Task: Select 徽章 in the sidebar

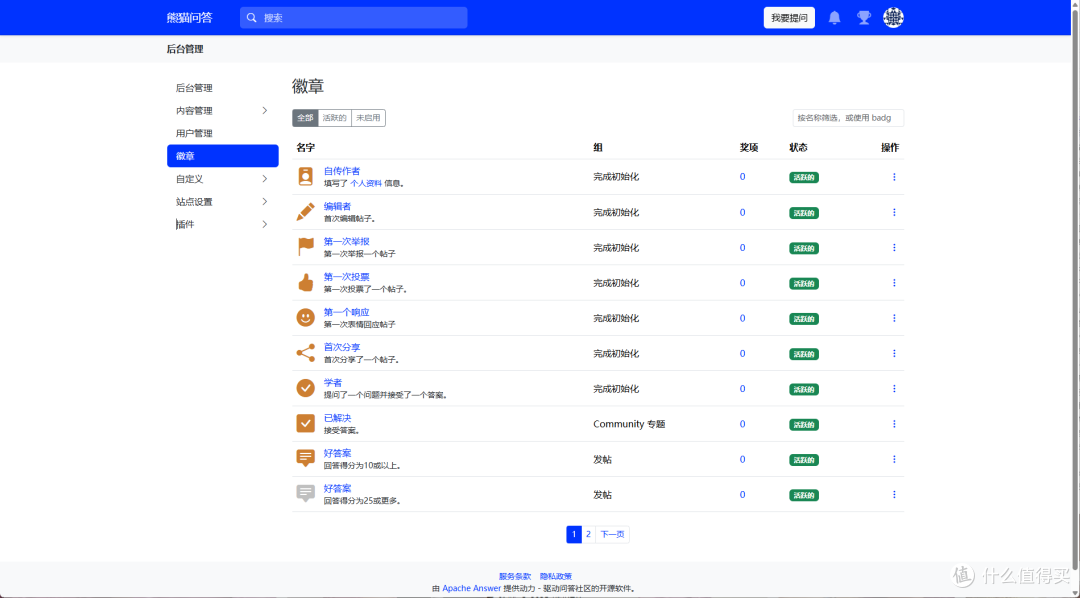Action: 222,156
